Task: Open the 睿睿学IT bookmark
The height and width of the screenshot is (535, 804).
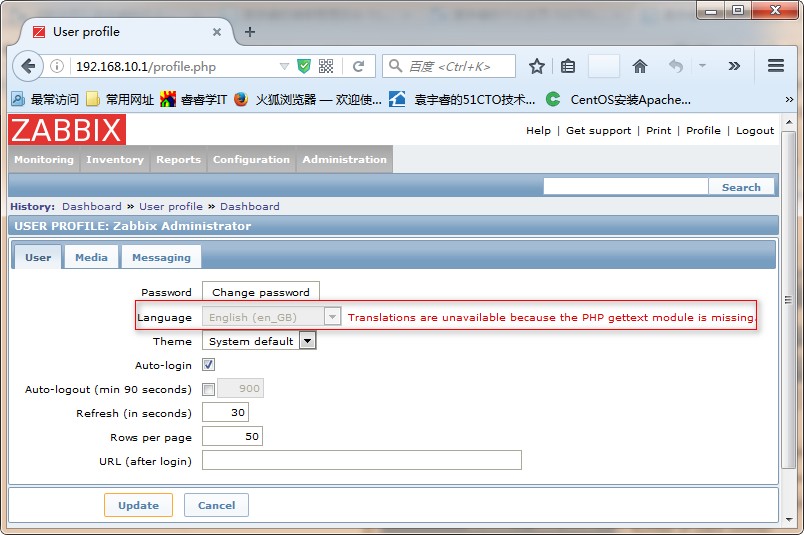Action: point(194,99)
